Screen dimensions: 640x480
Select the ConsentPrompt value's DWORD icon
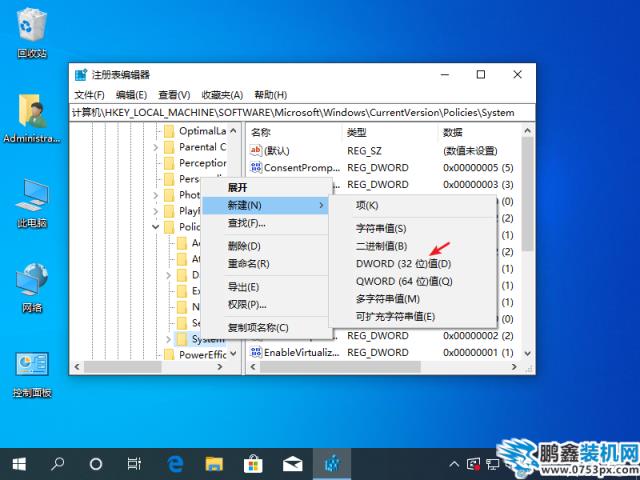(x=256, y=167)
